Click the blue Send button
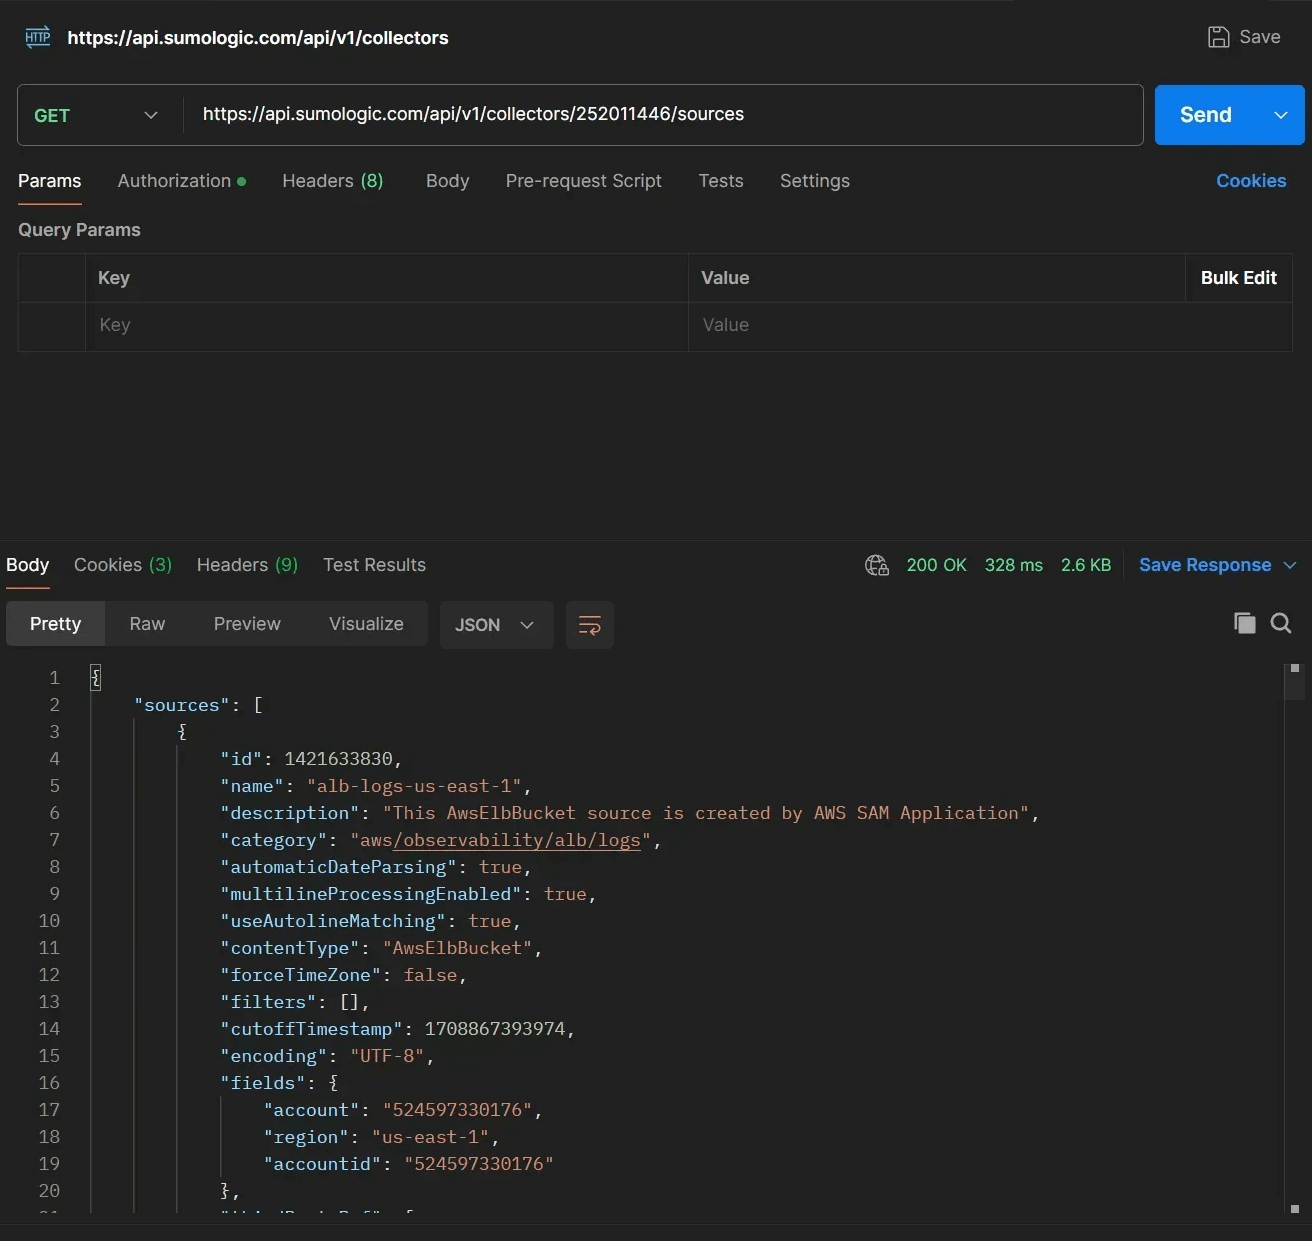1312x1241 pixels. tap(1206, 115)
